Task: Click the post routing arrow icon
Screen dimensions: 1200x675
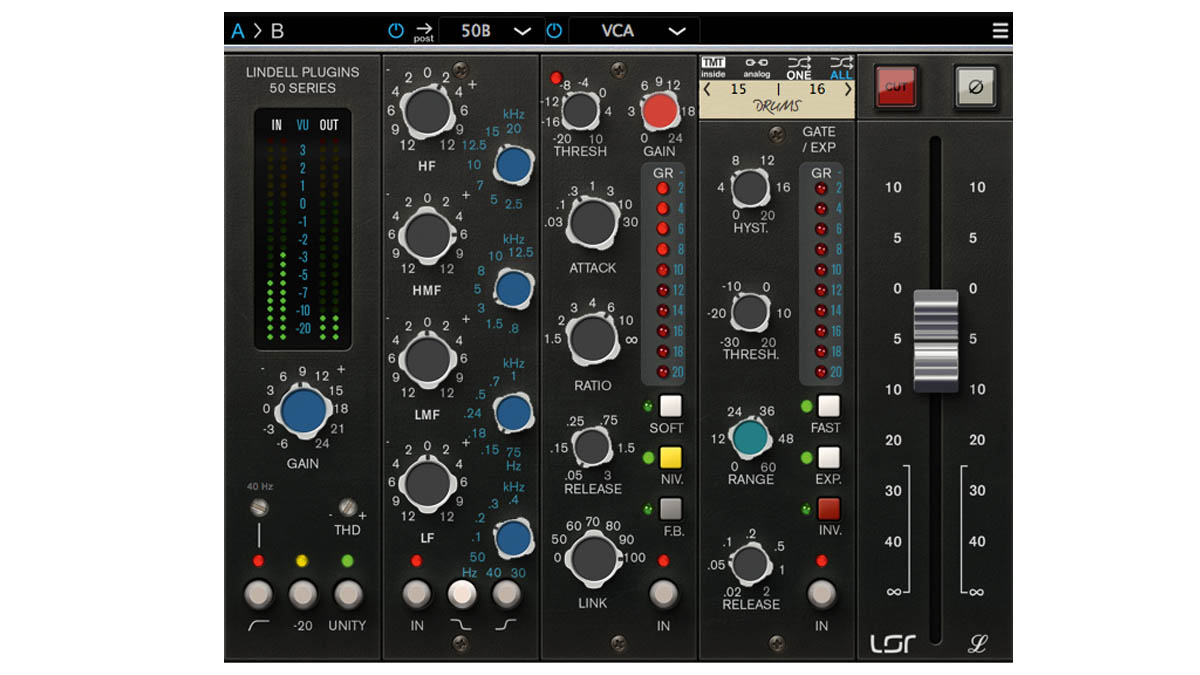Action: pos(423,31)
